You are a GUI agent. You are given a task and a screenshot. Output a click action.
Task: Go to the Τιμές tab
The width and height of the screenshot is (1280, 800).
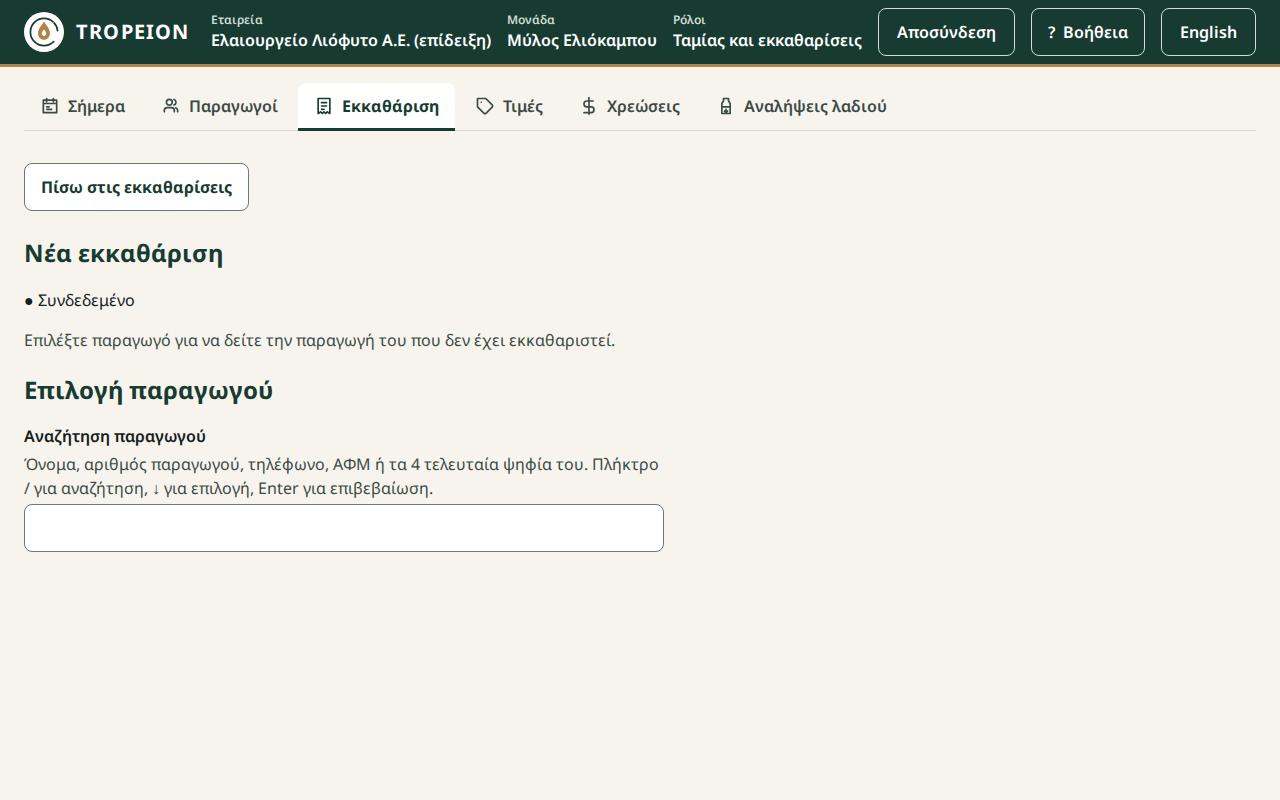[x=510, y=106]
